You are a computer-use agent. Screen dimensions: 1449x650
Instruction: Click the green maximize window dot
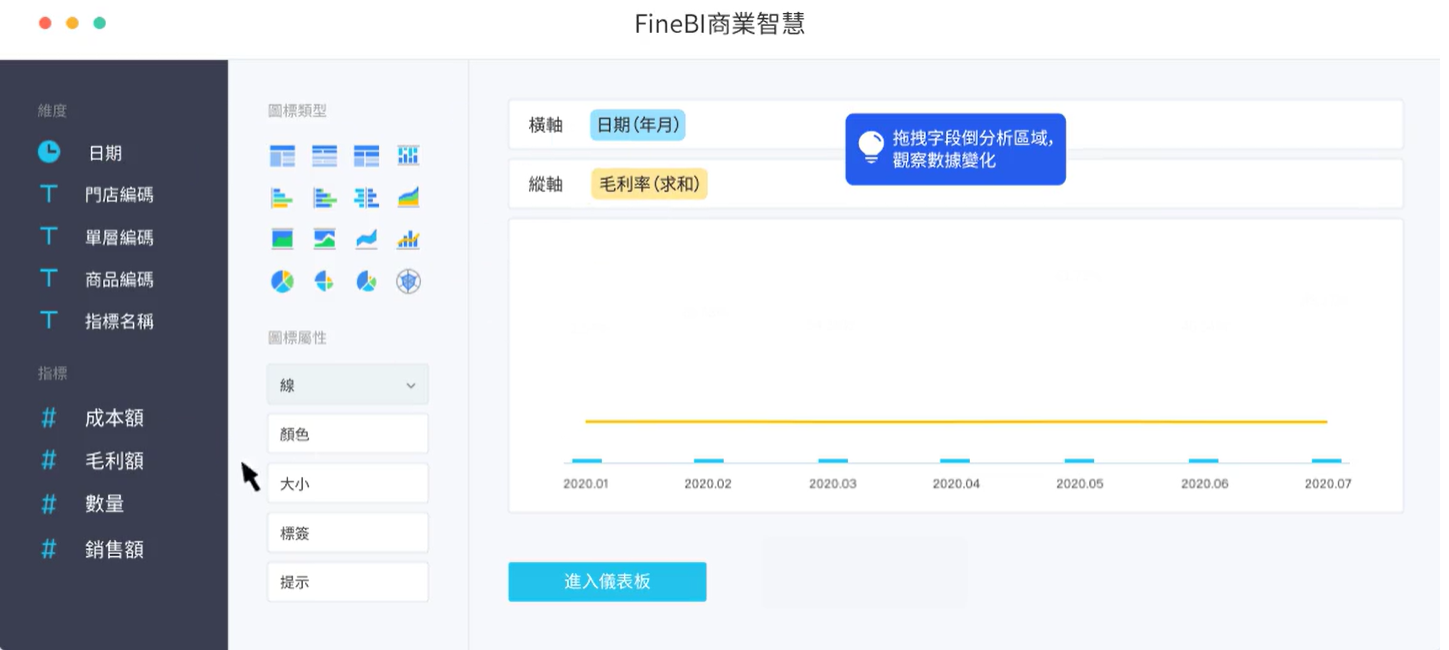tap(99, 23)
